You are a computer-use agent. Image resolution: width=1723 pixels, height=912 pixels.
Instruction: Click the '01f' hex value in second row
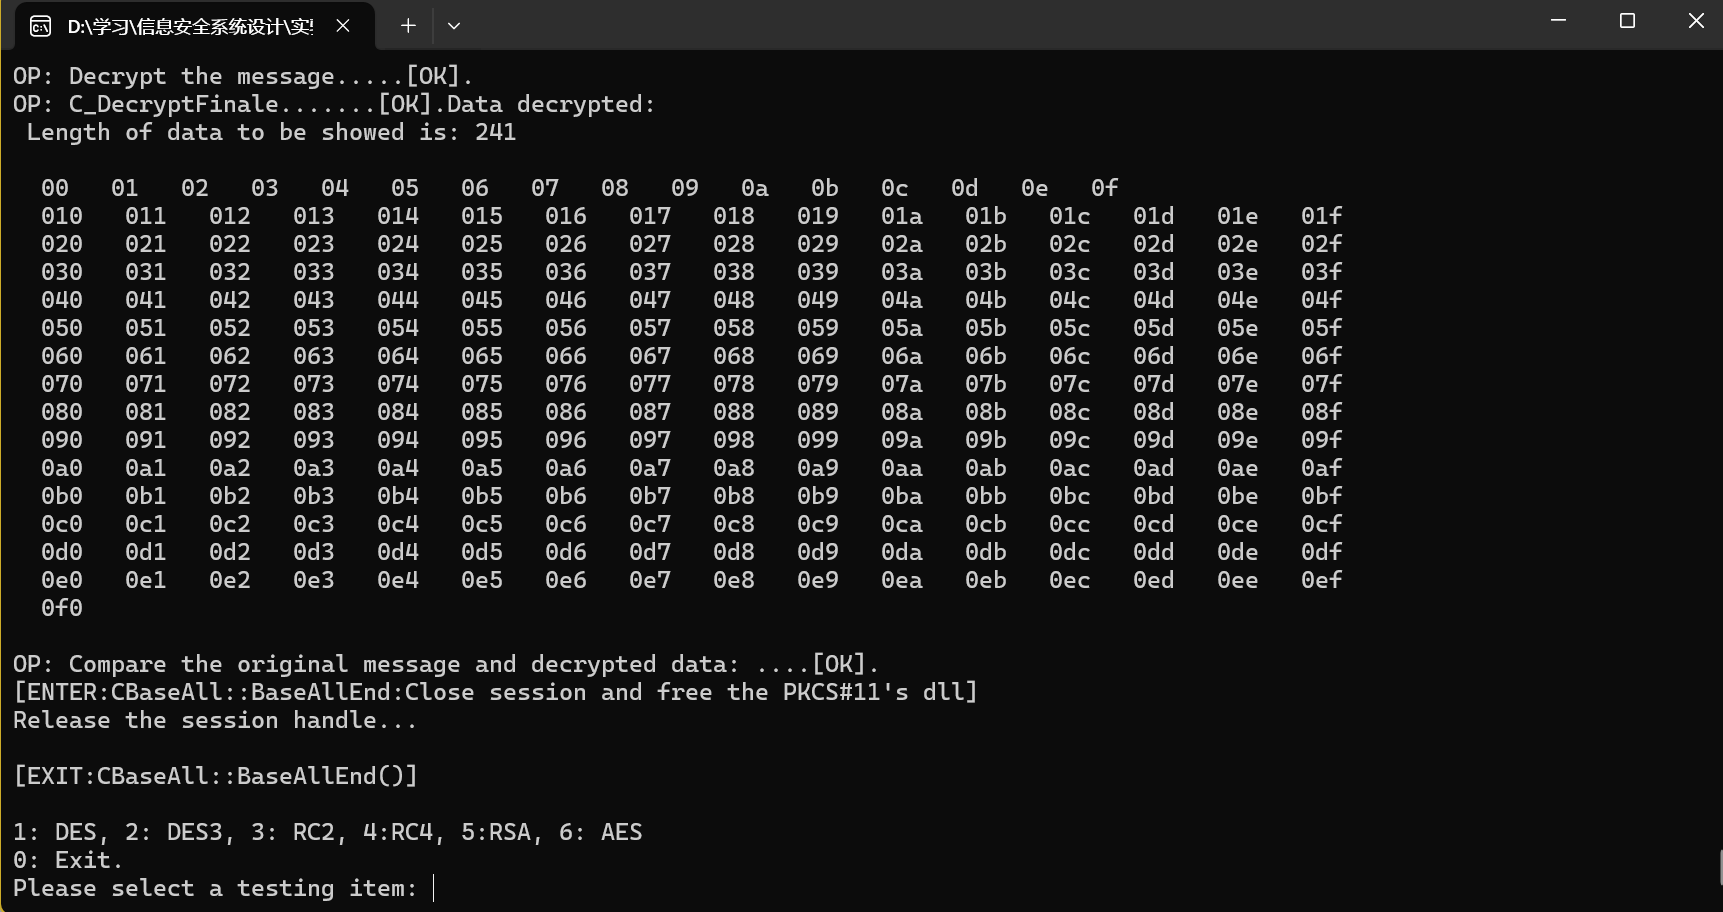click(x=1321, y=216)
